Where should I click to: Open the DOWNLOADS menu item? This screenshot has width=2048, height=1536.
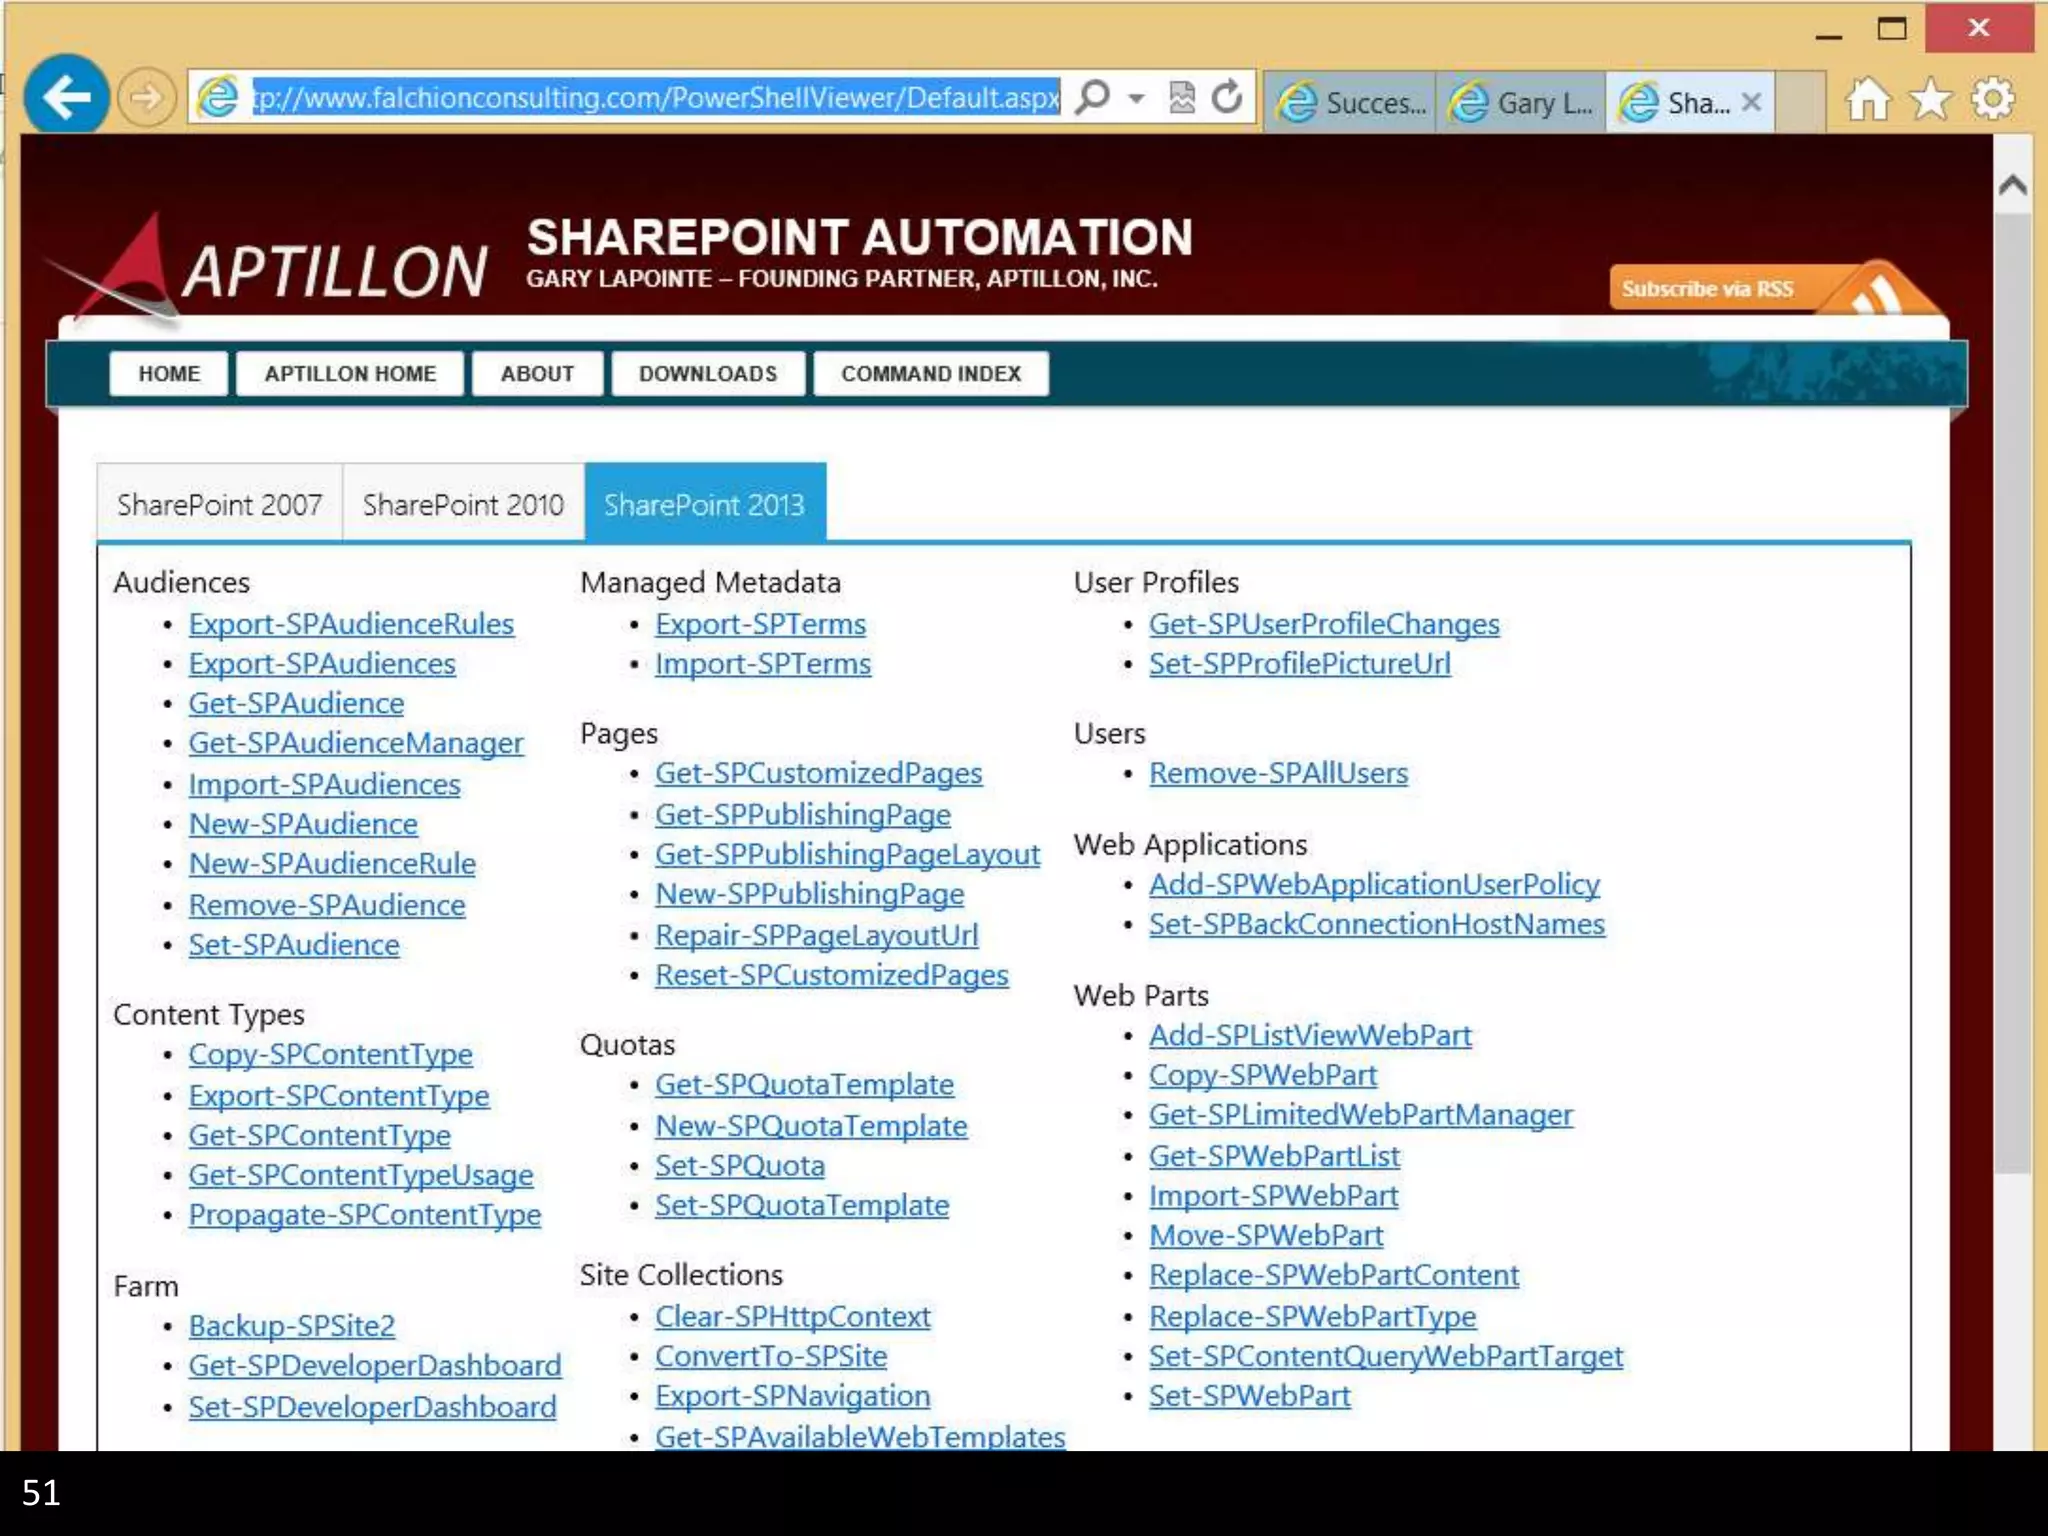tap(707, 373)
